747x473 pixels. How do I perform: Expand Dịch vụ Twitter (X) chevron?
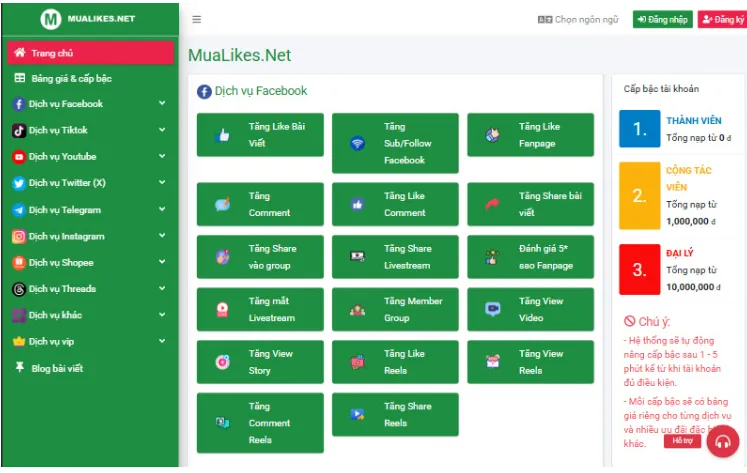tap(162, 182)
